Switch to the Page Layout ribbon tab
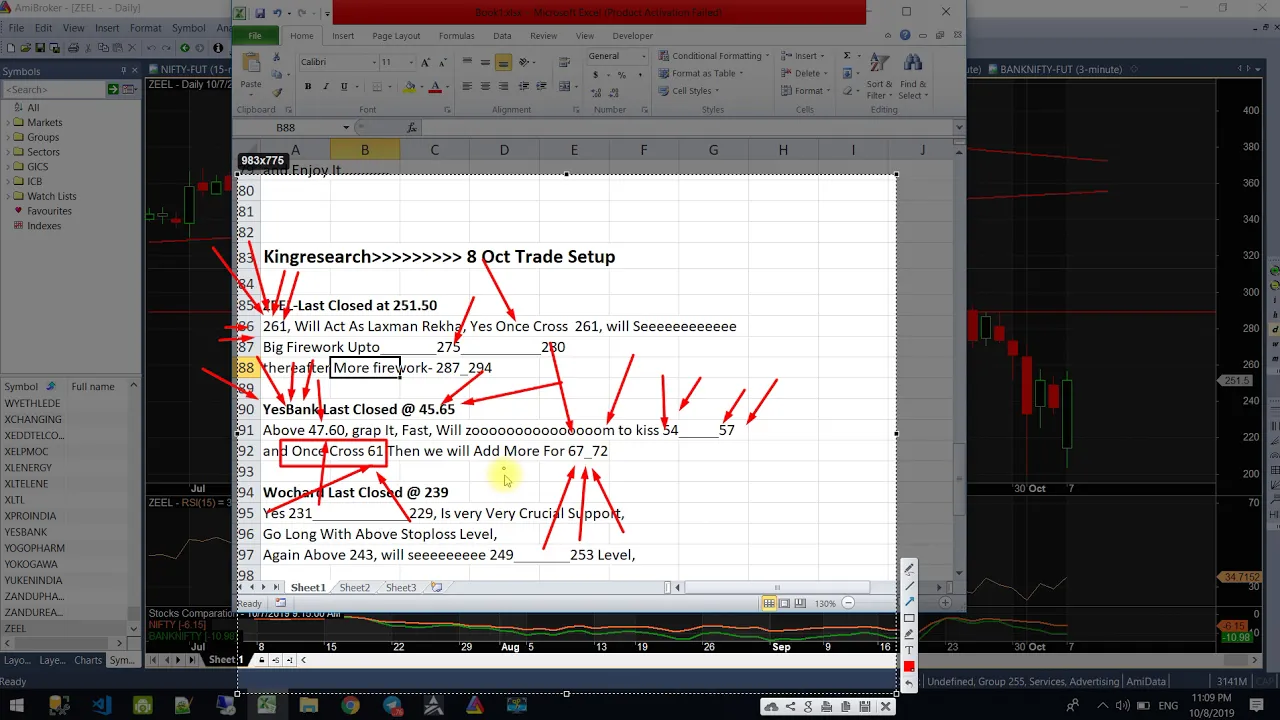Viewport: 1280px width, 720px height. [x=396, y=36]
